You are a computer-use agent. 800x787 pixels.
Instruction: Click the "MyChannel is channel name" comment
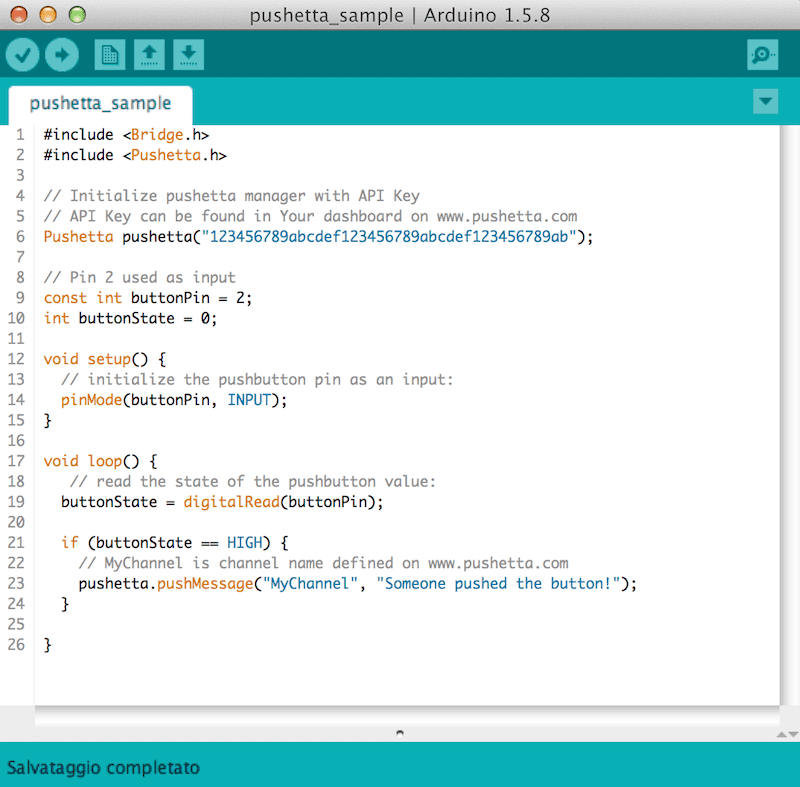[323, 563]
